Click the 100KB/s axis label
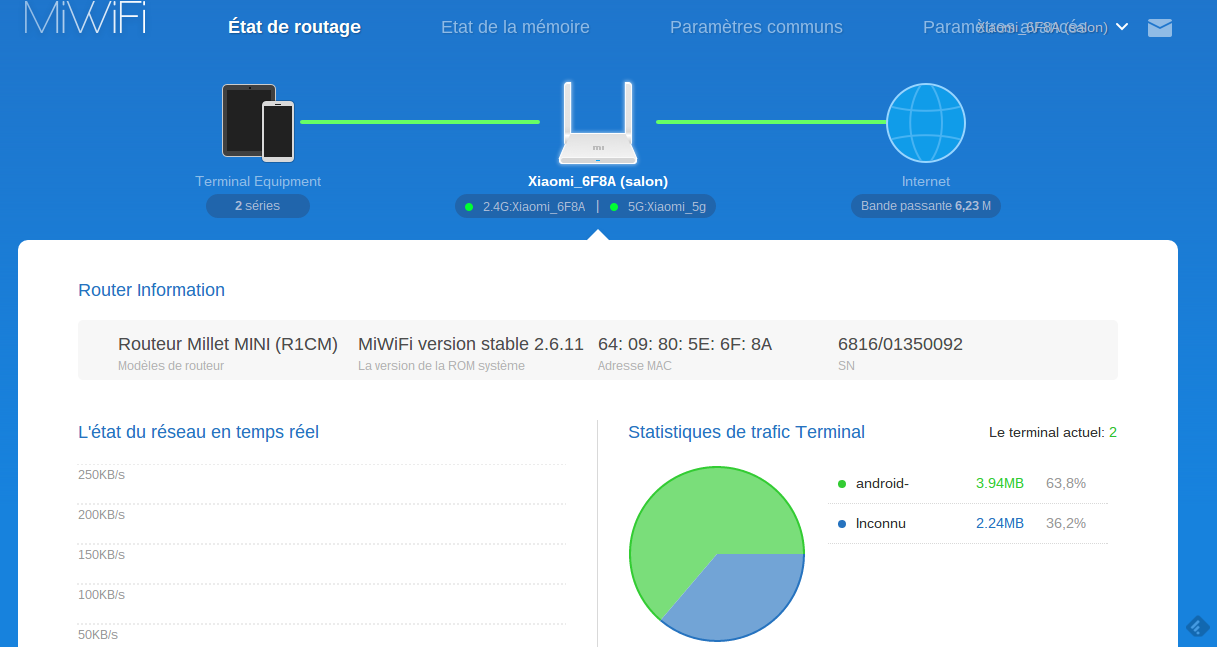The image size is (1217, 647). (101, 594)
